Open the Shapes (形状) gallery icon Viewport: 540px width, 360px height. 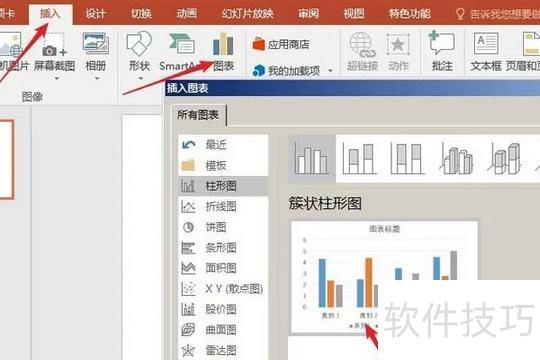pos(139,44)
